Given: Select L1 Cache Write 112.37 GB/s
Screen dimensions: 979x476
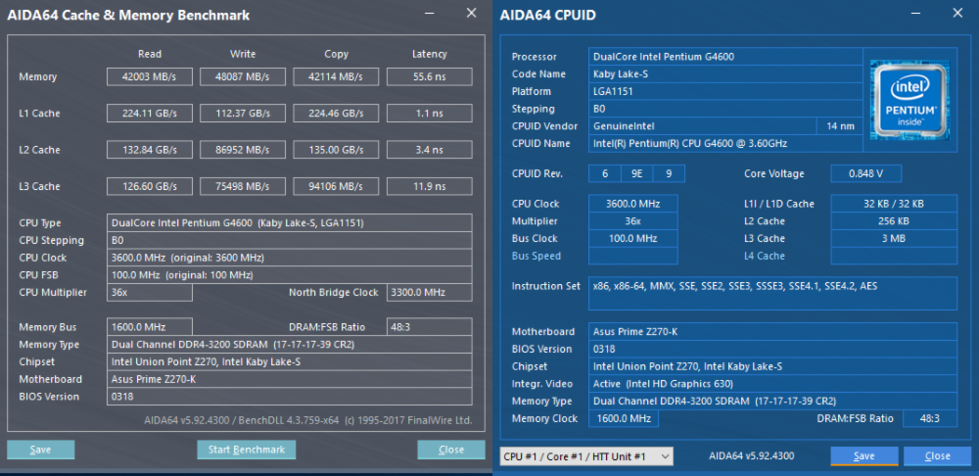Looking at the screenshot, I should (x=243, y=113).
